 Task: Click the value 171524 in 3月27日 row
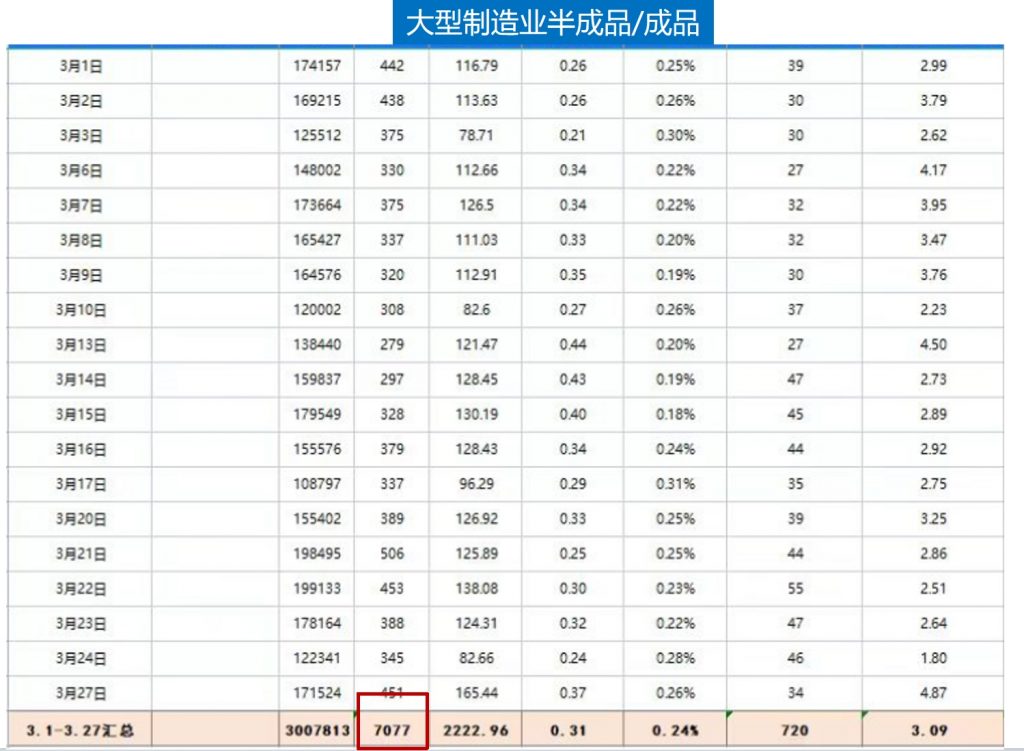click(317, 693)
